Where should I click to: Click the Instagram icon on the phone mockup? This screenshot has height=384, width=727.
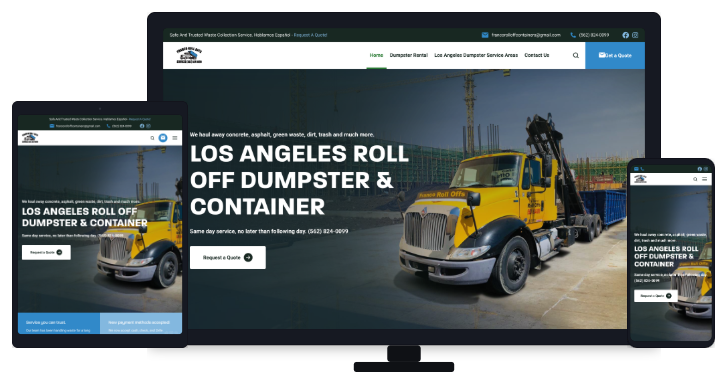tap(706, 169)
